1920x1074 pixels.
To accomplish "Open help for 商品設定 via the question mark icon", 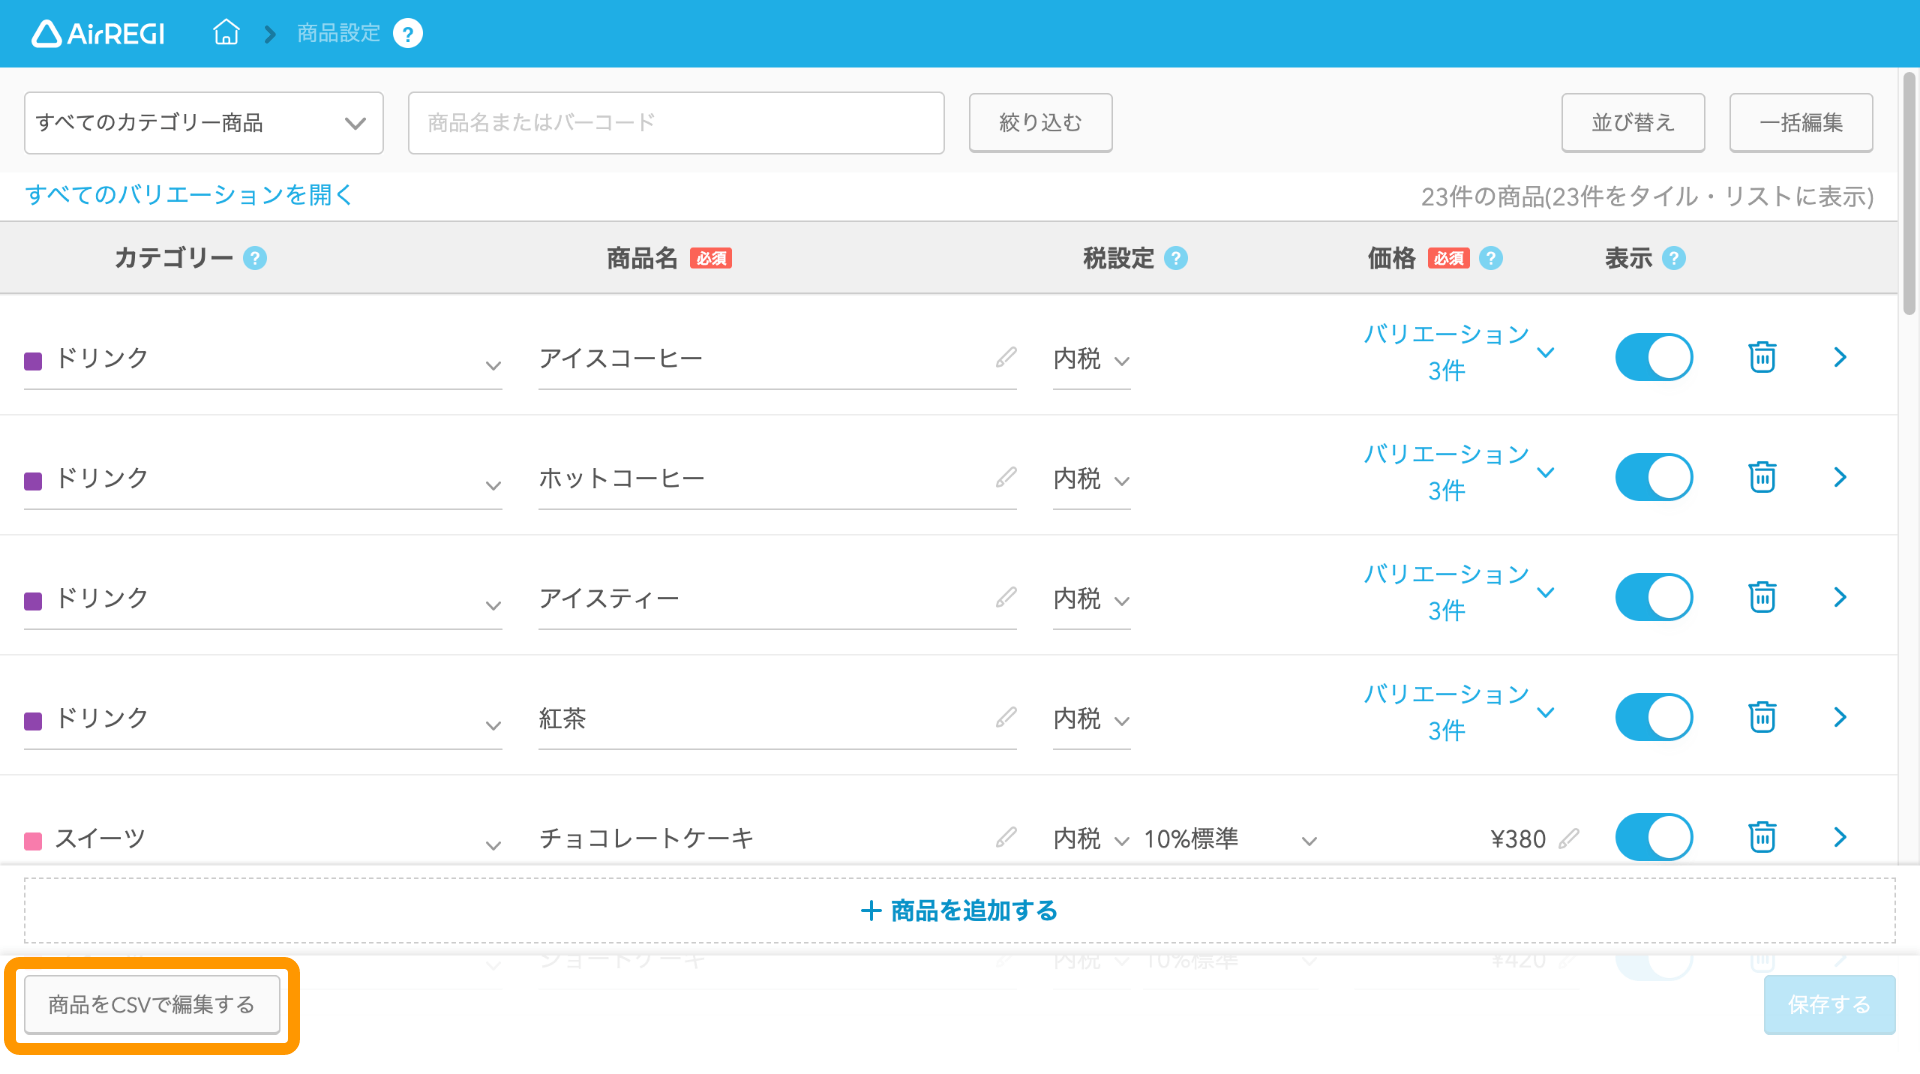I will tap(407, 32).
